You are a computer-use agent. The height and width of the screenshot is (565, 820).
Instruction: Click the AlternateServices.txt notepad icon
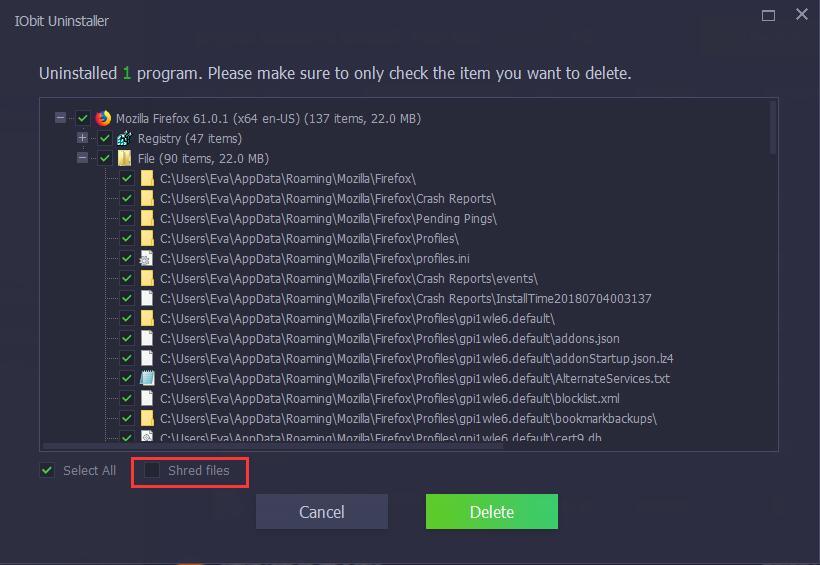coord(147,378)
